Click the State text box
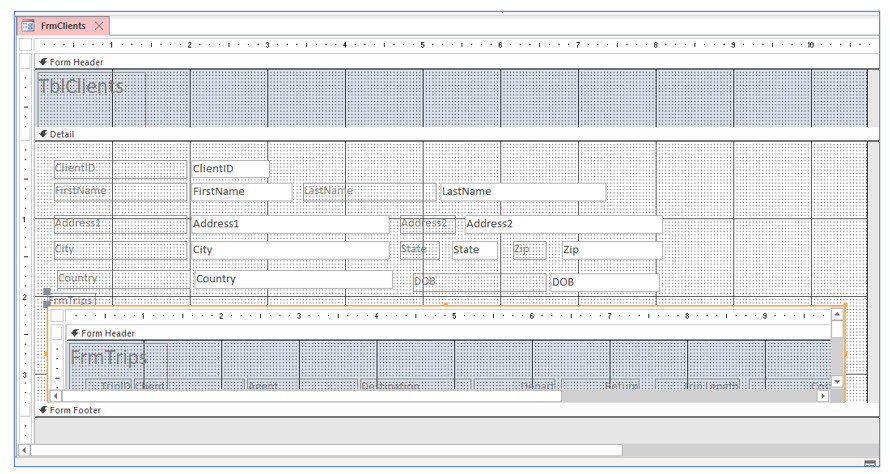890x474 pixels. coord(475,250)
